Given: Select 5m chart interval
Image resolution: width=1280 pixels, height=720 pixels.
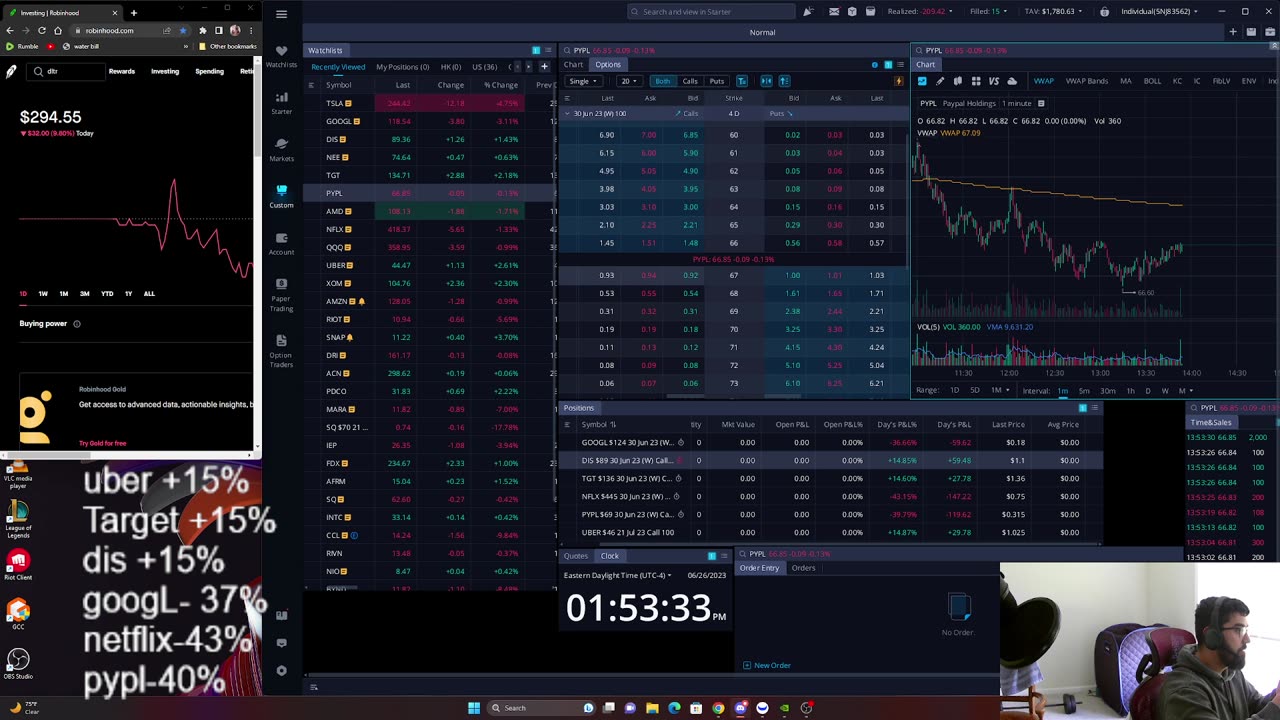Looking at the screenshot, I should 1083,391.
